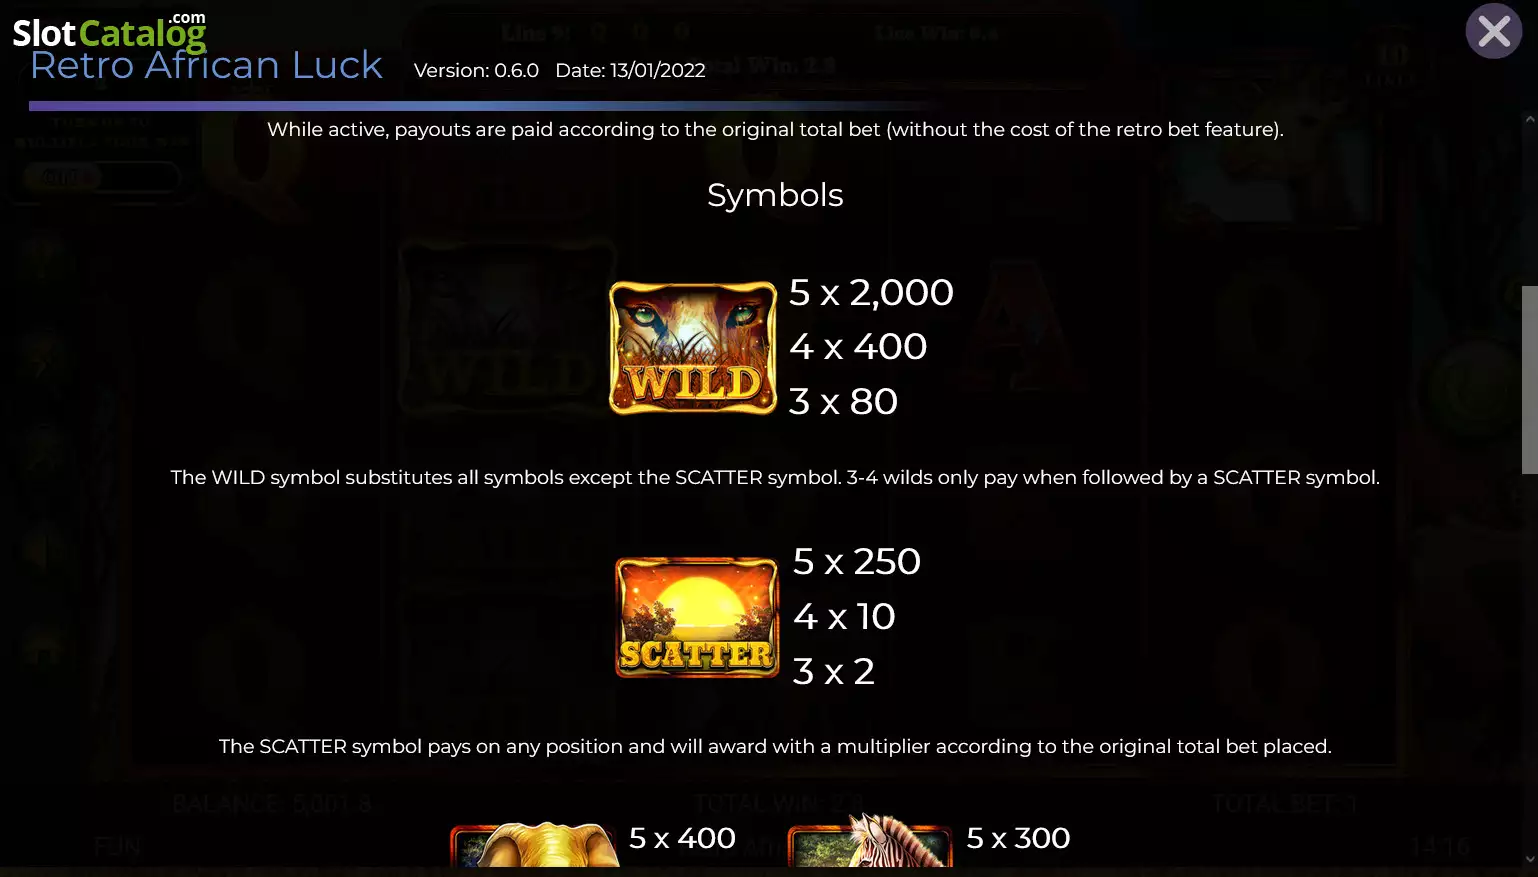Viewport: 1538px width, 877px height.
Task: Open the SlotCatalog.com logo
Action: [109, 32]
